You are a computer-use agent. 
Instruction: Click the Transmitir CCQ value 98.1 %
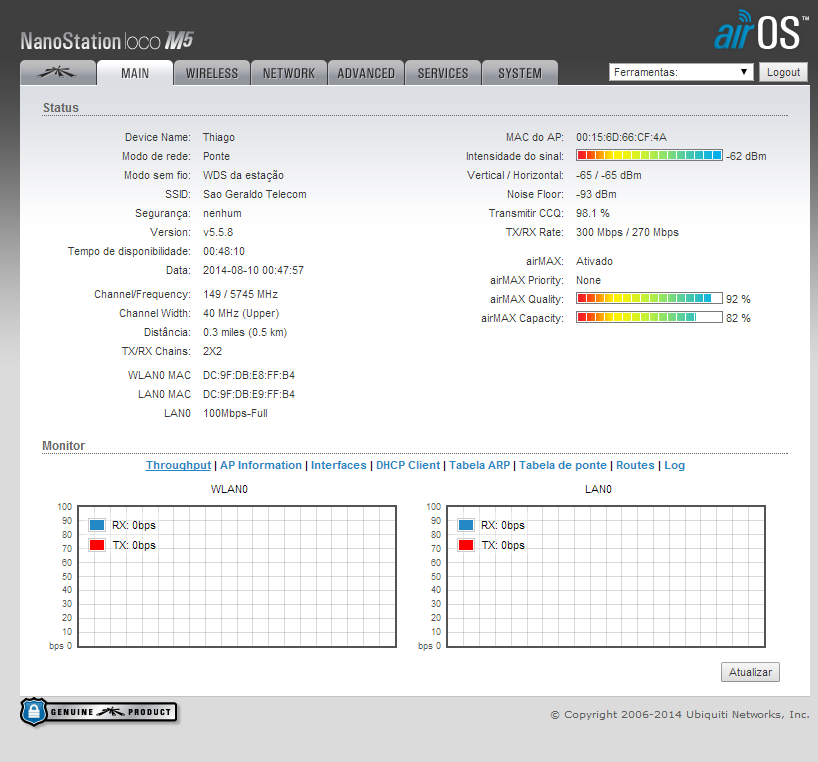[593, 213]
